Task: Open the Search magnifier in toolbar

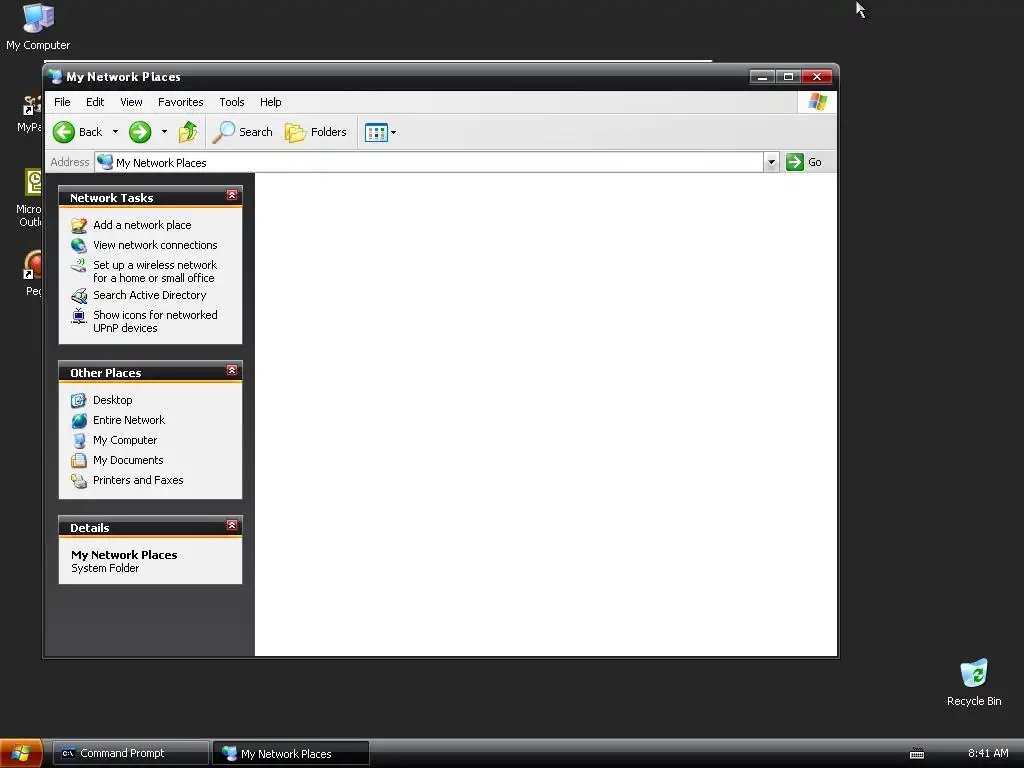Action: click(x=242, y=132)
